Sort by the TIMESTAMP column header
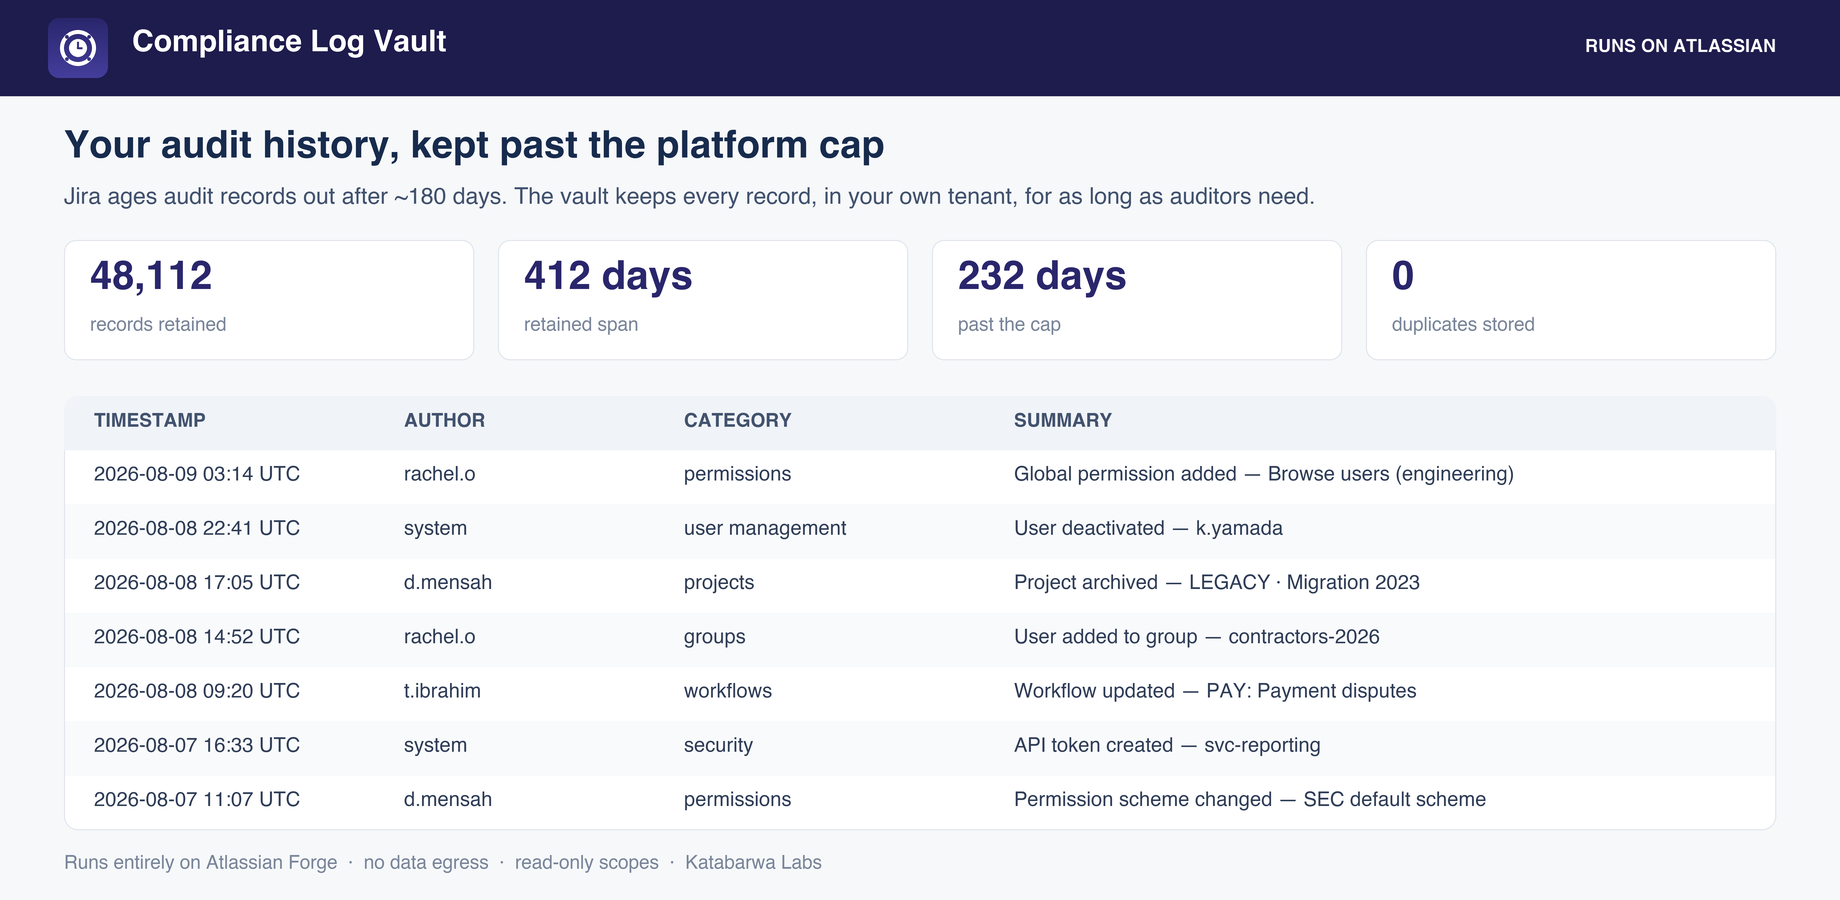 point(150,421)
